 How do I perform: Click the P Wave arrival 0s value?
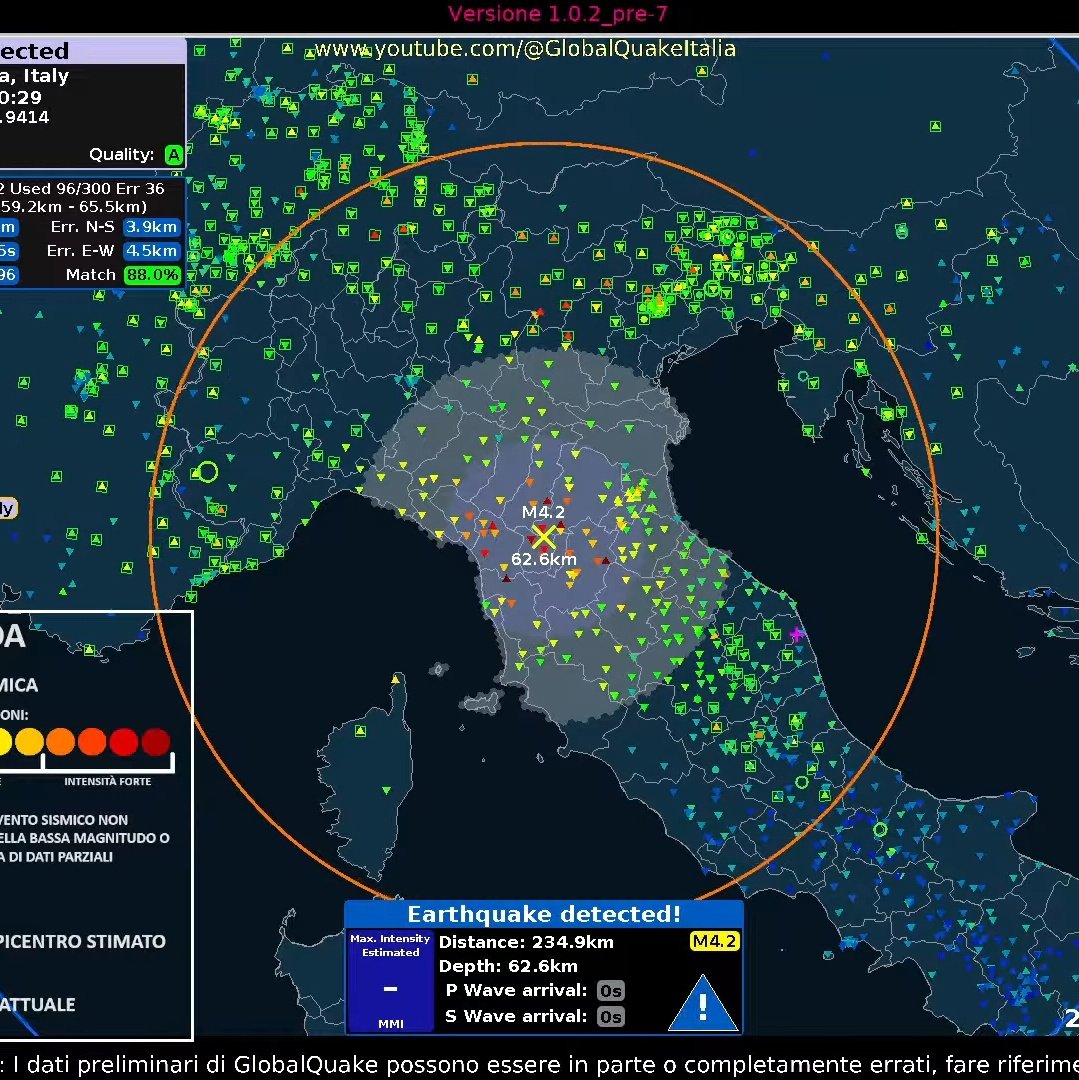(611, 990)
